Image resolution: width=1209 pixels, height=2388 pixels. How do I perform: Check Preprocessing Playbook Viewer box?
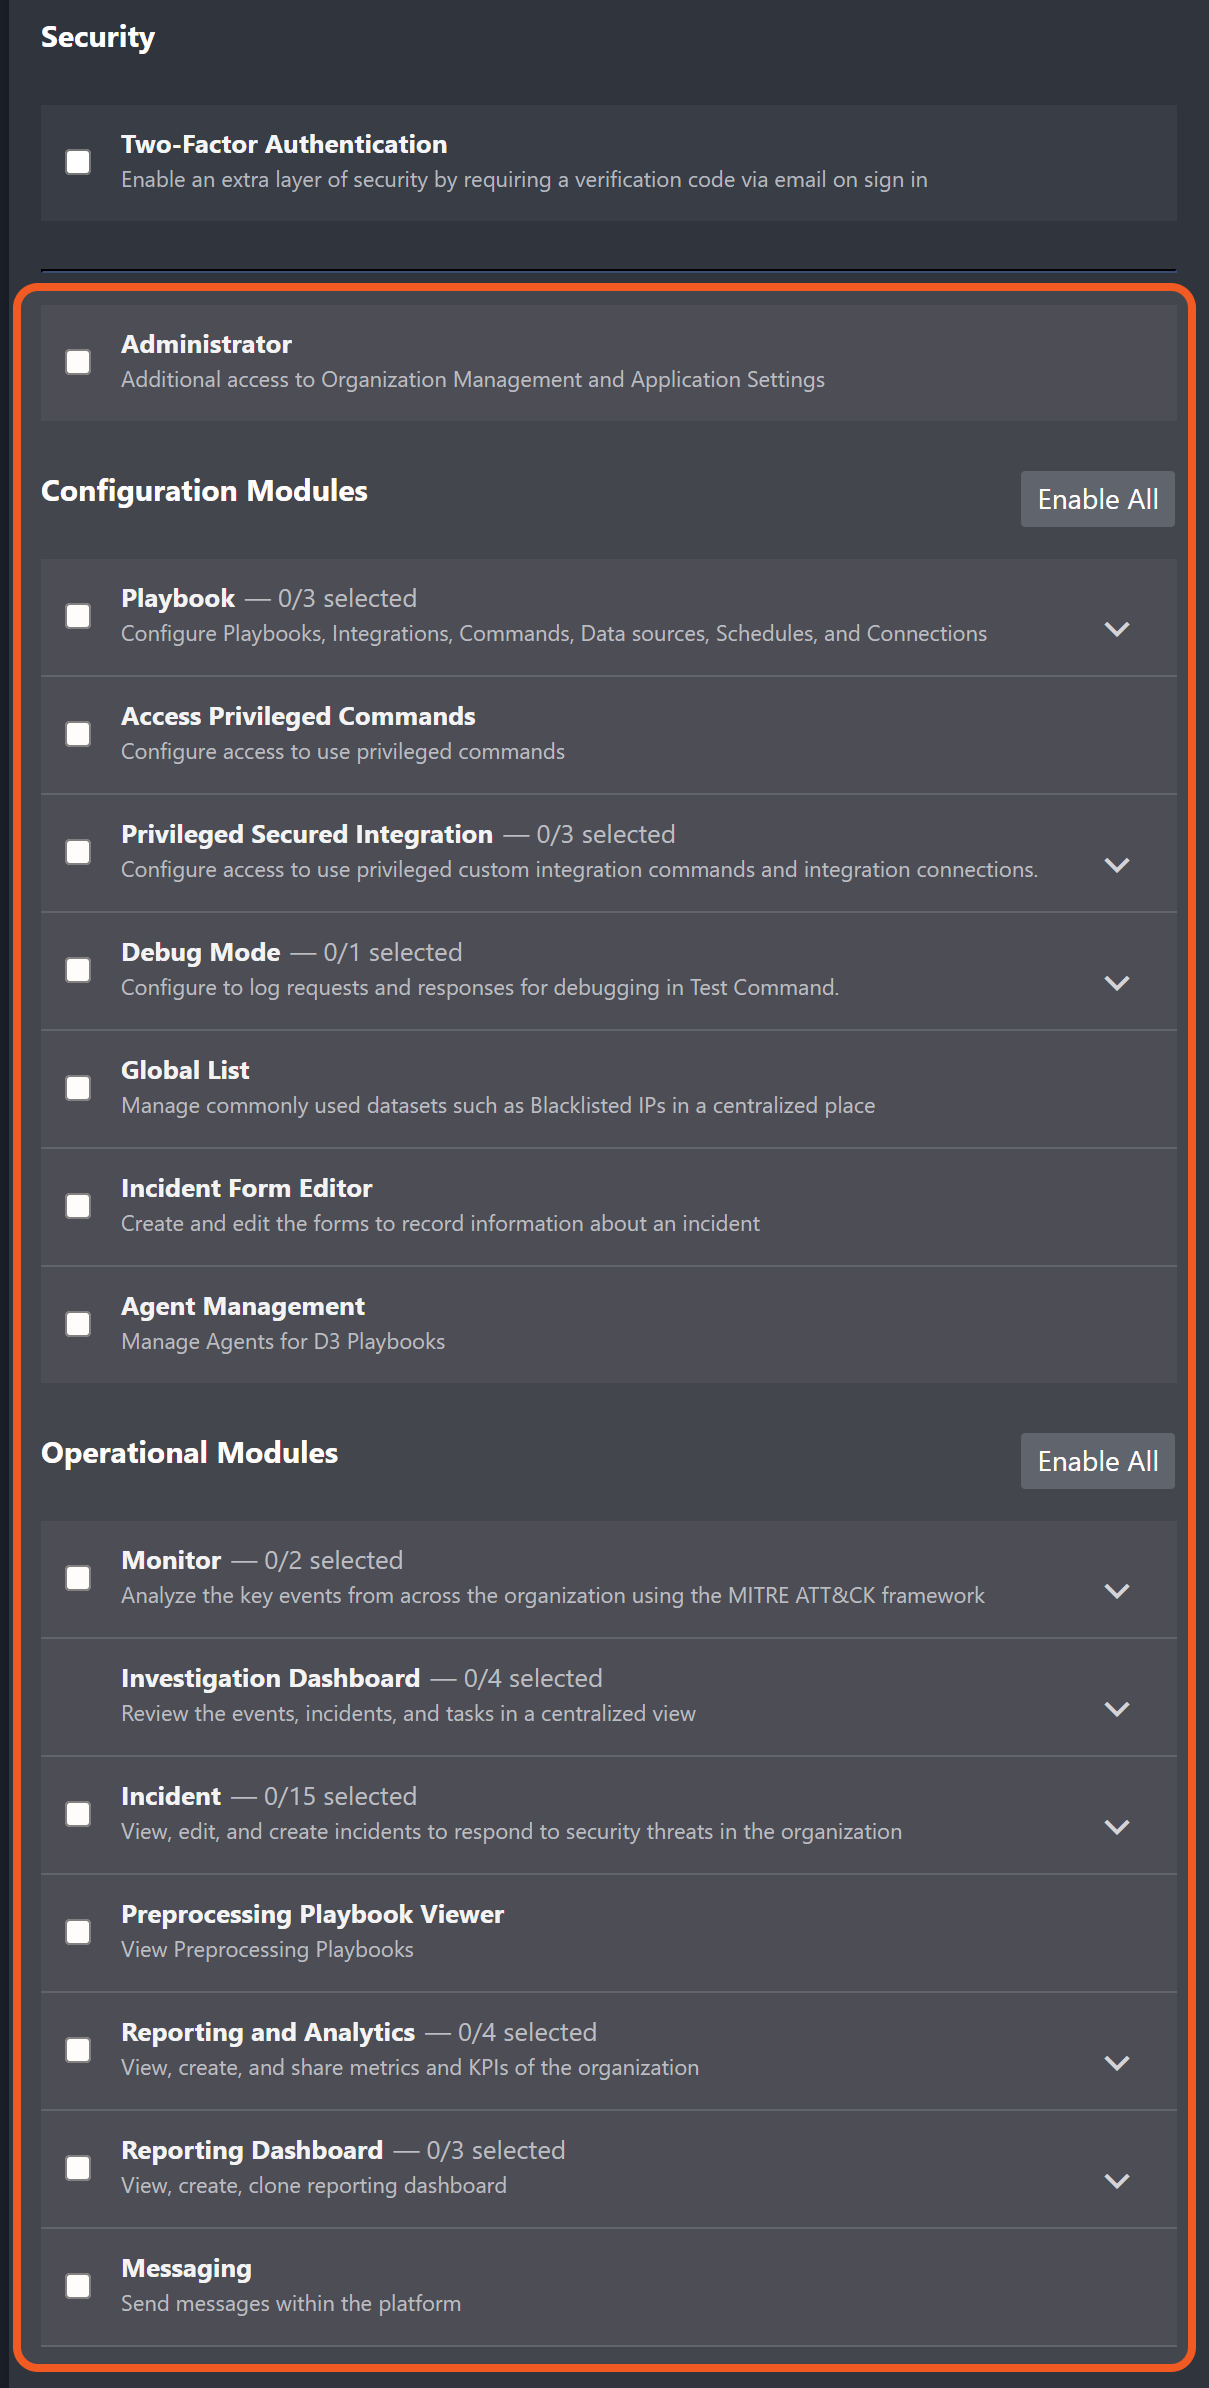[78, 1932]
